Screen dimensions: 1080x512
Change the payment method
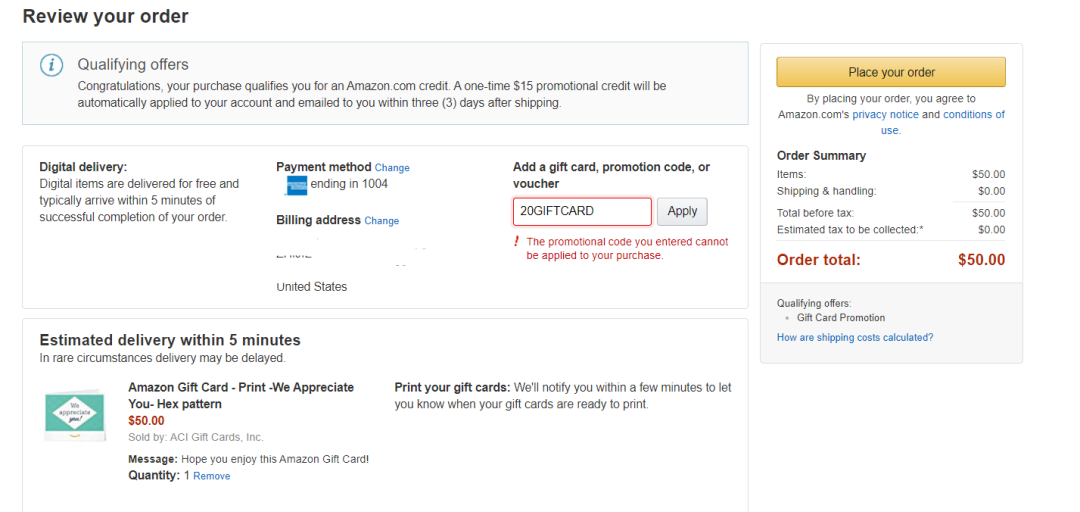[392, 167]
